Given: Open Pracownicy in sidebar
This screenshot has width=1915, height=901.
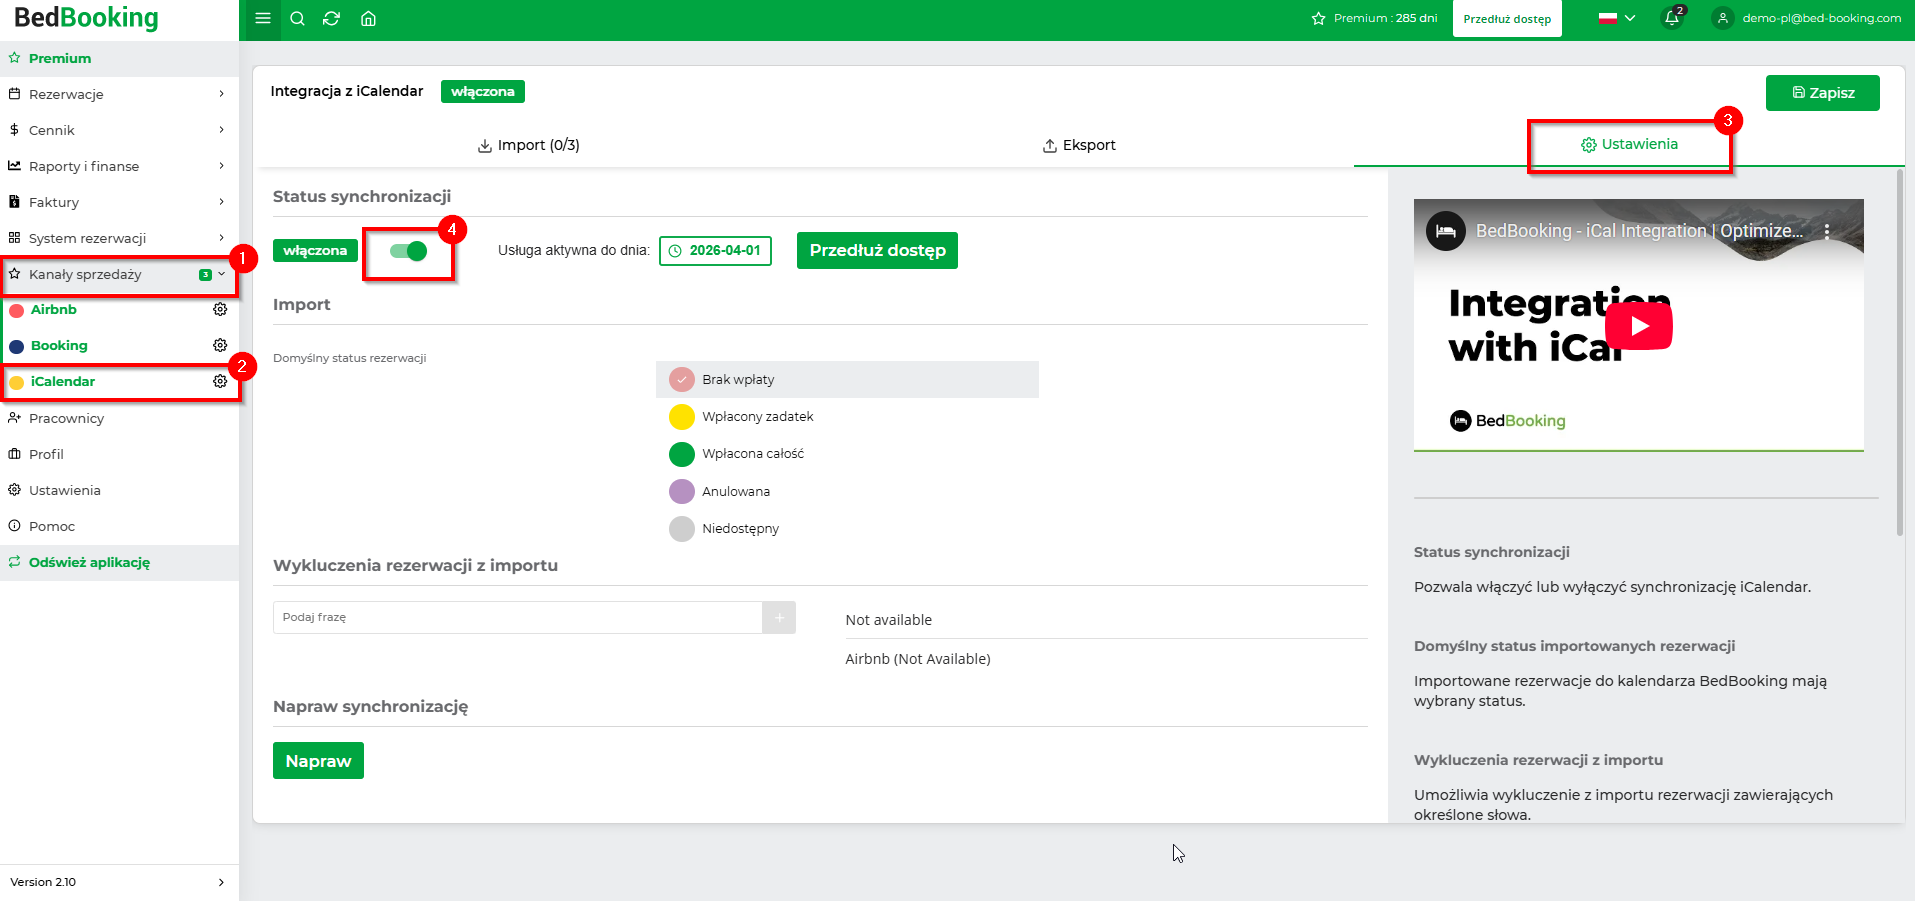Looking at the screenshot, I should tap(119, 418).
